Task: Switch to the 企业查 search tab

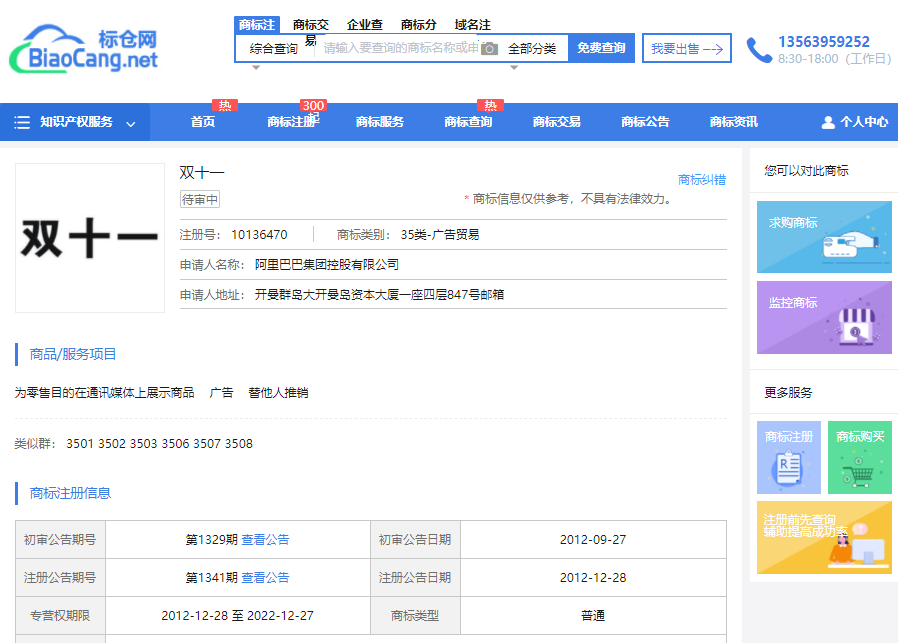Action: point(364,25)
